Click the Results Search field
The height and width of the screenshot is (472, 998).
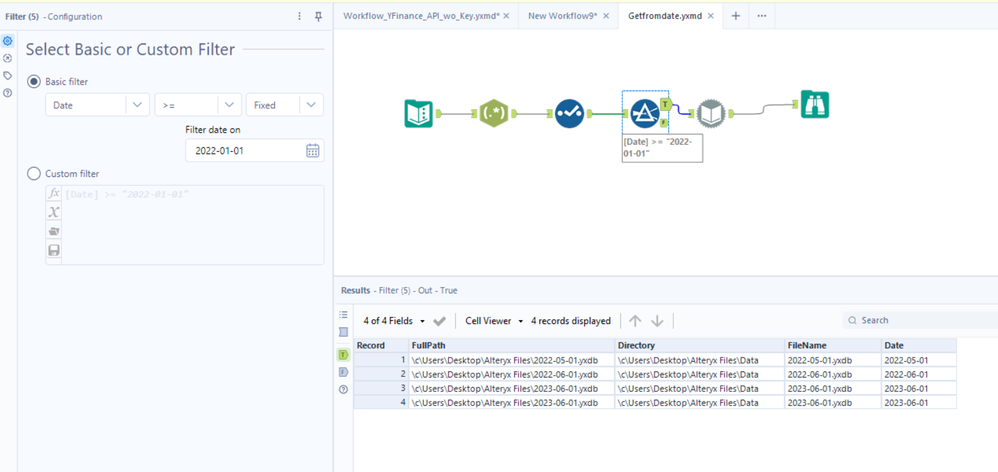920,320
